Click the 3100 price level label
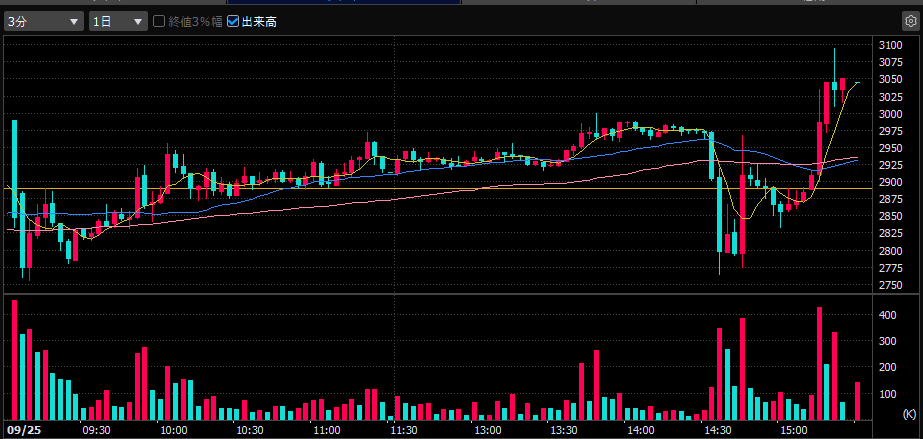The image size is (923, 439). [889, 45]
